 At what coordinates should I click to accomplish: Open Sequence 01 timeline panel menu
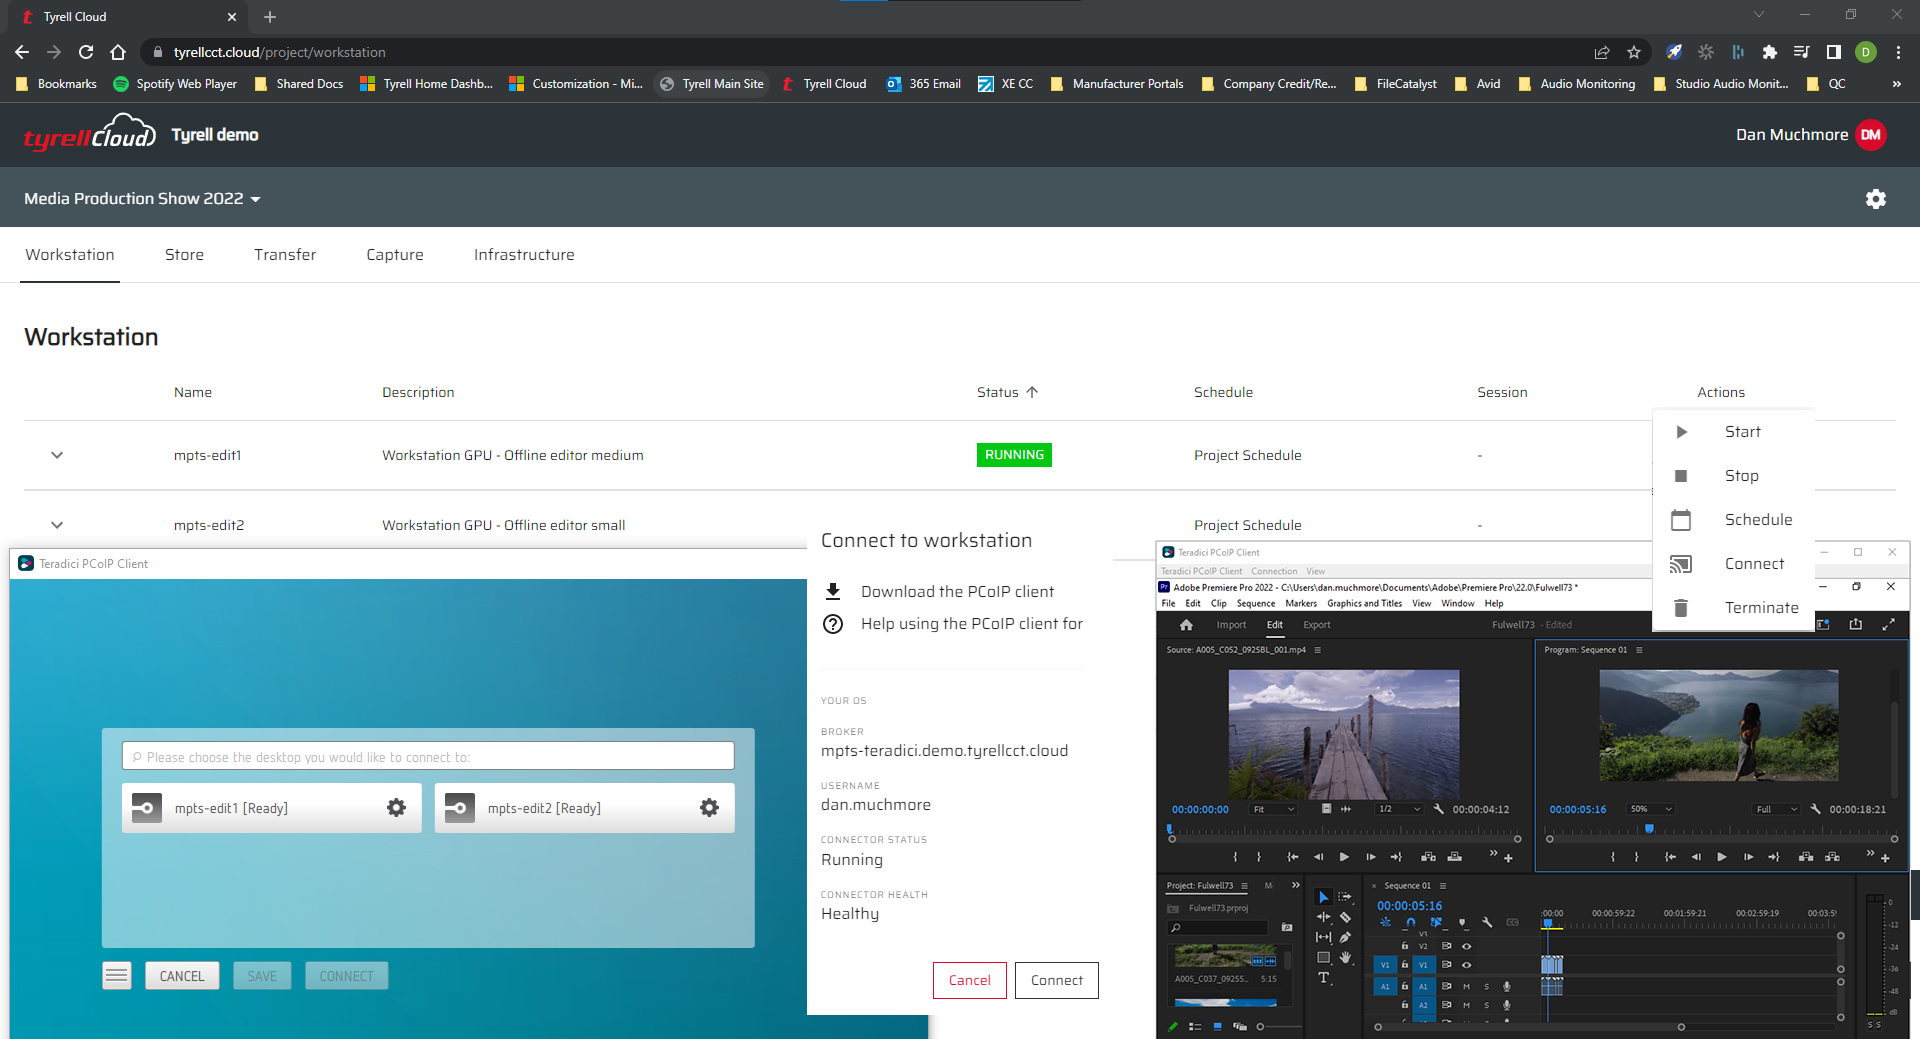[x=1443, y=886]
